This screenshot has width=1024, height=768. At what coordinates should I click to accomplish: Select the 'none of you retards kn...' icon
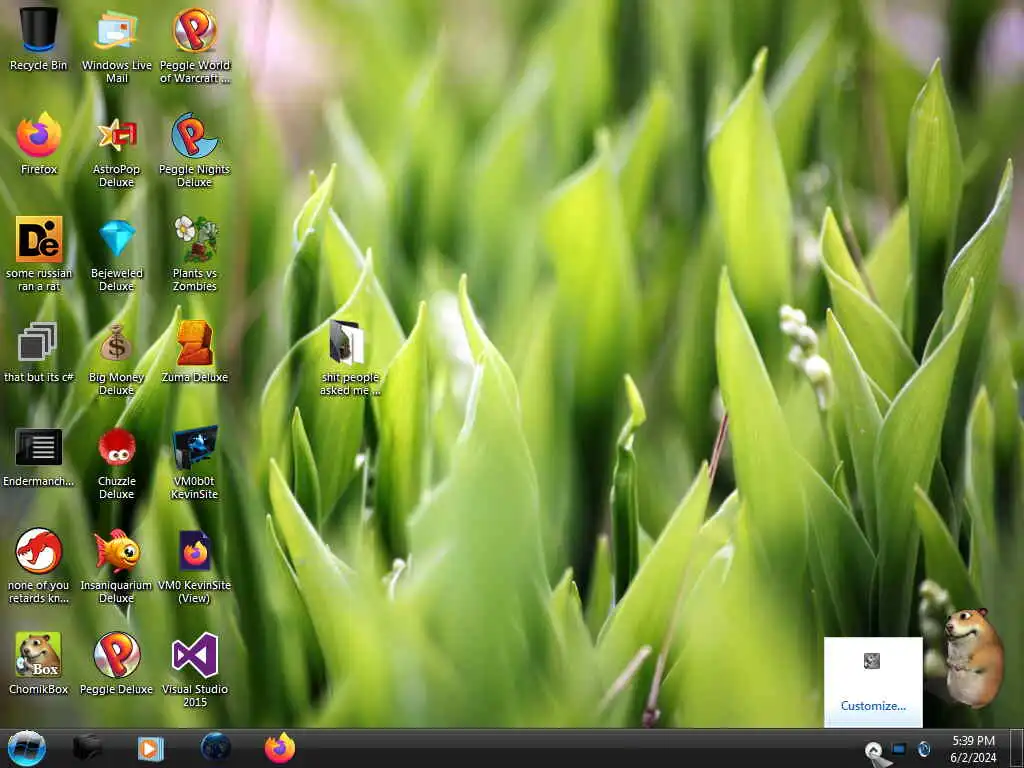tap(39, 566)
